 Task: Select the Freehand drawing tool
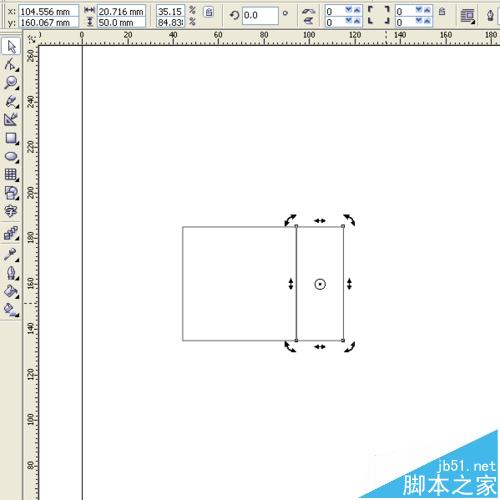tap(11, 101)
